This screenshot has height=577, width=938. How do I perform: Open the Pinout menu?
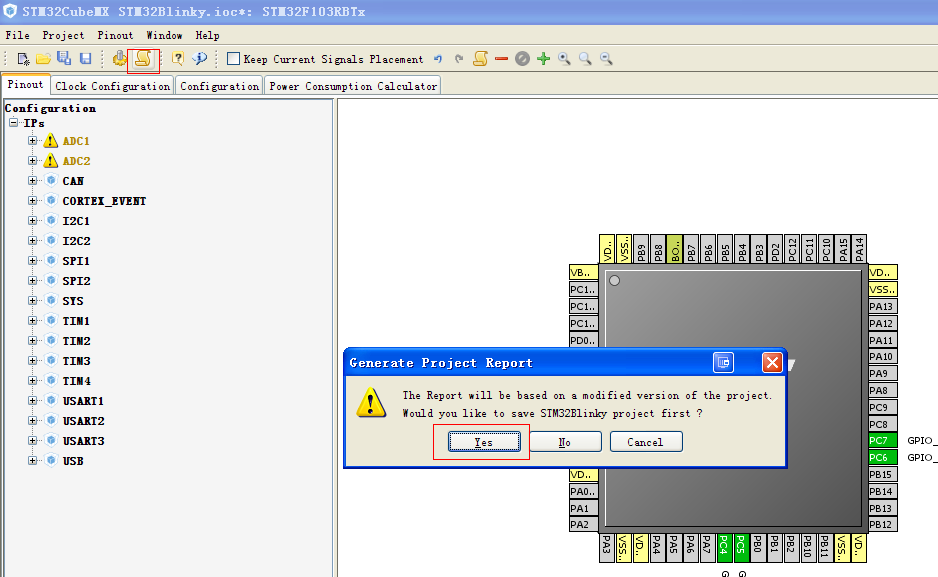tap(115, 35)
